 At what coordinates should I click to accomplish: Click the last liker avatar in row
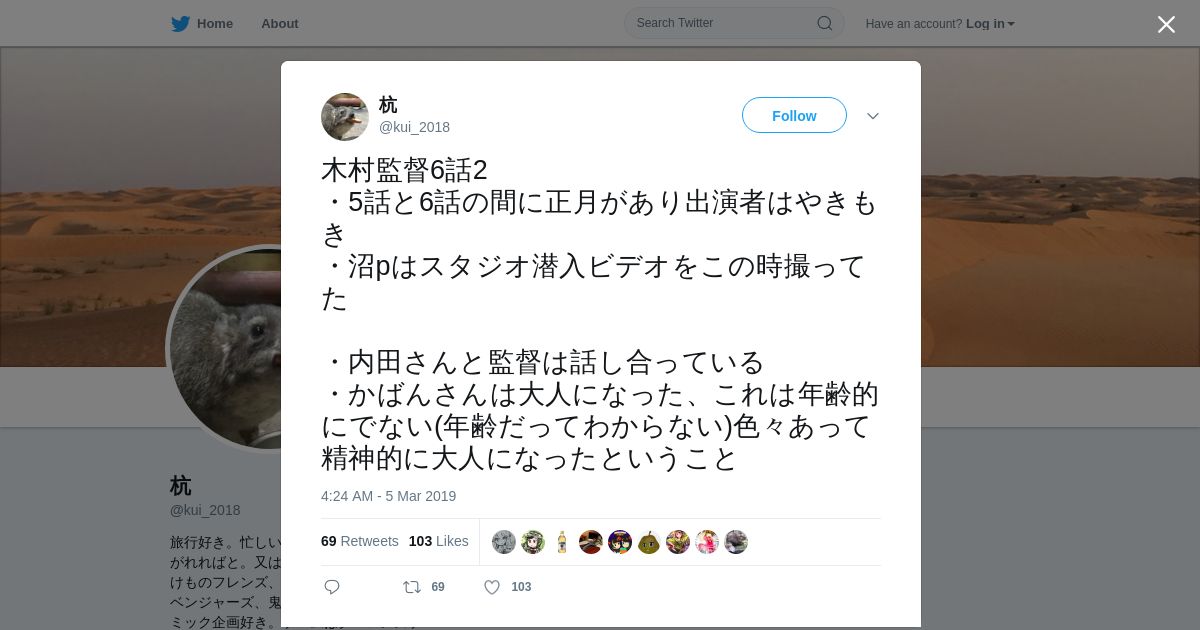(736, 542)
